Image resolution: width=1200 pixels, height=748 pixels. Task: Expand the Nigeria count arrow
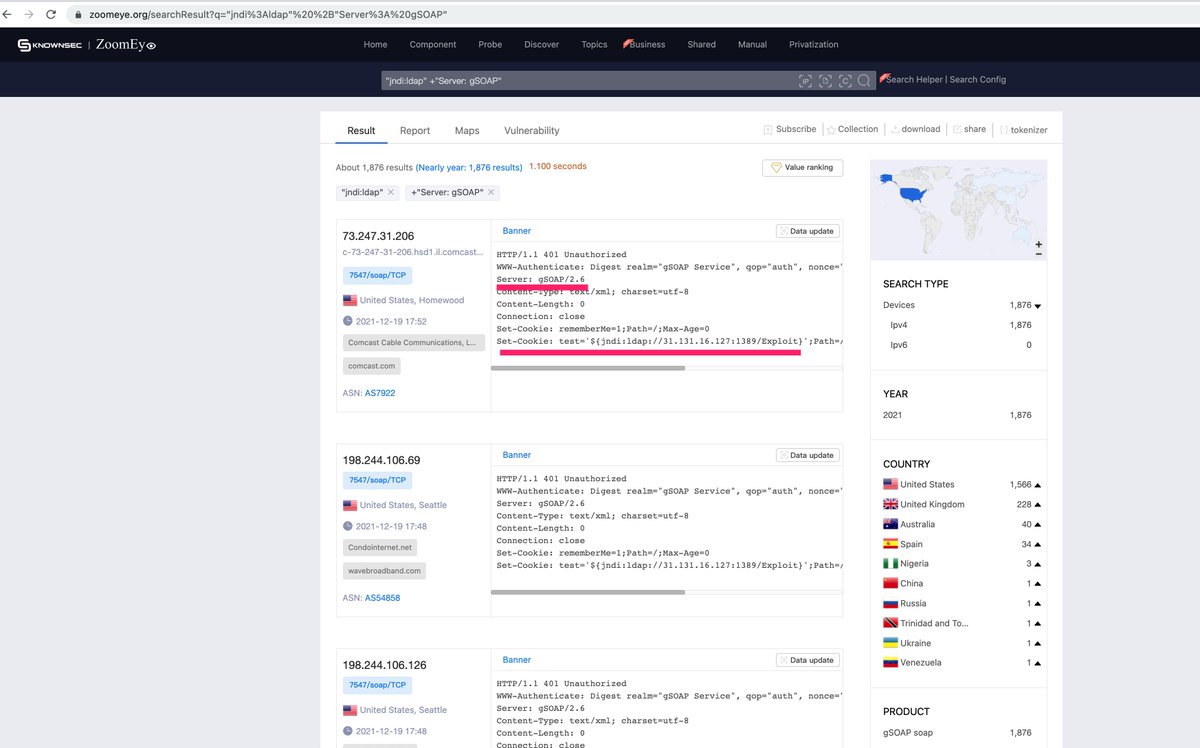pos(1038,564)
